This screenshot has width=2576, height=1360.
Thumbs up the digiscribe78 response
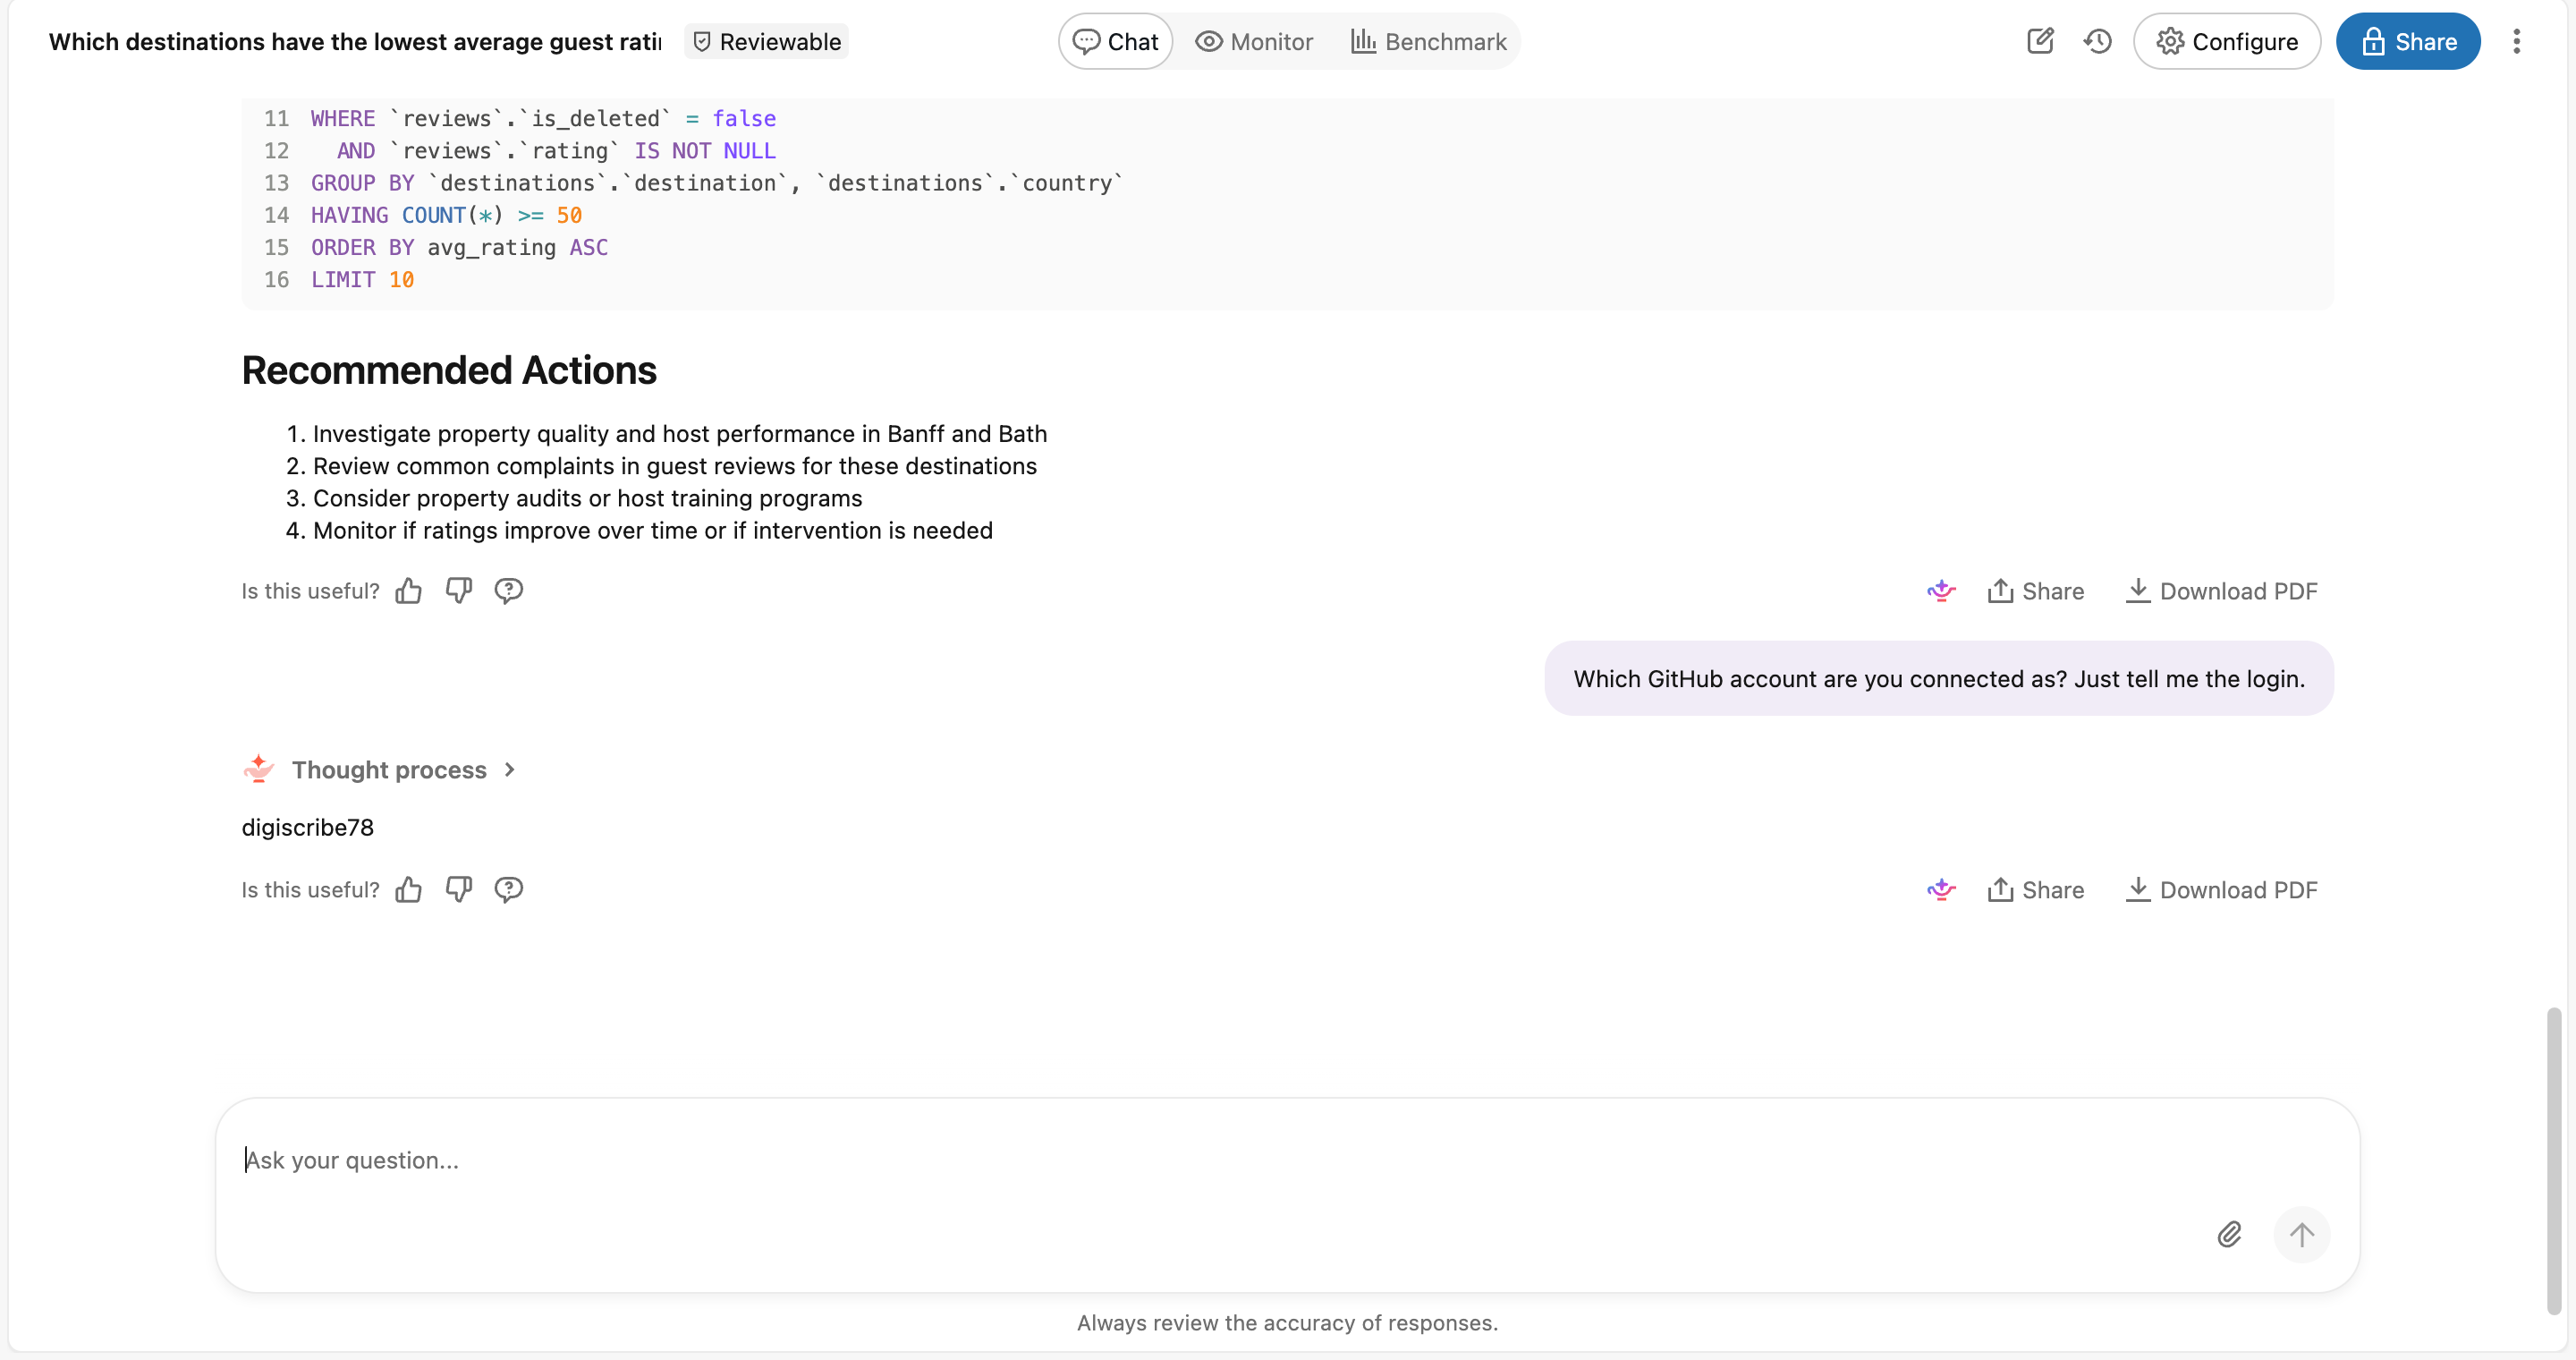coord(408,889)
